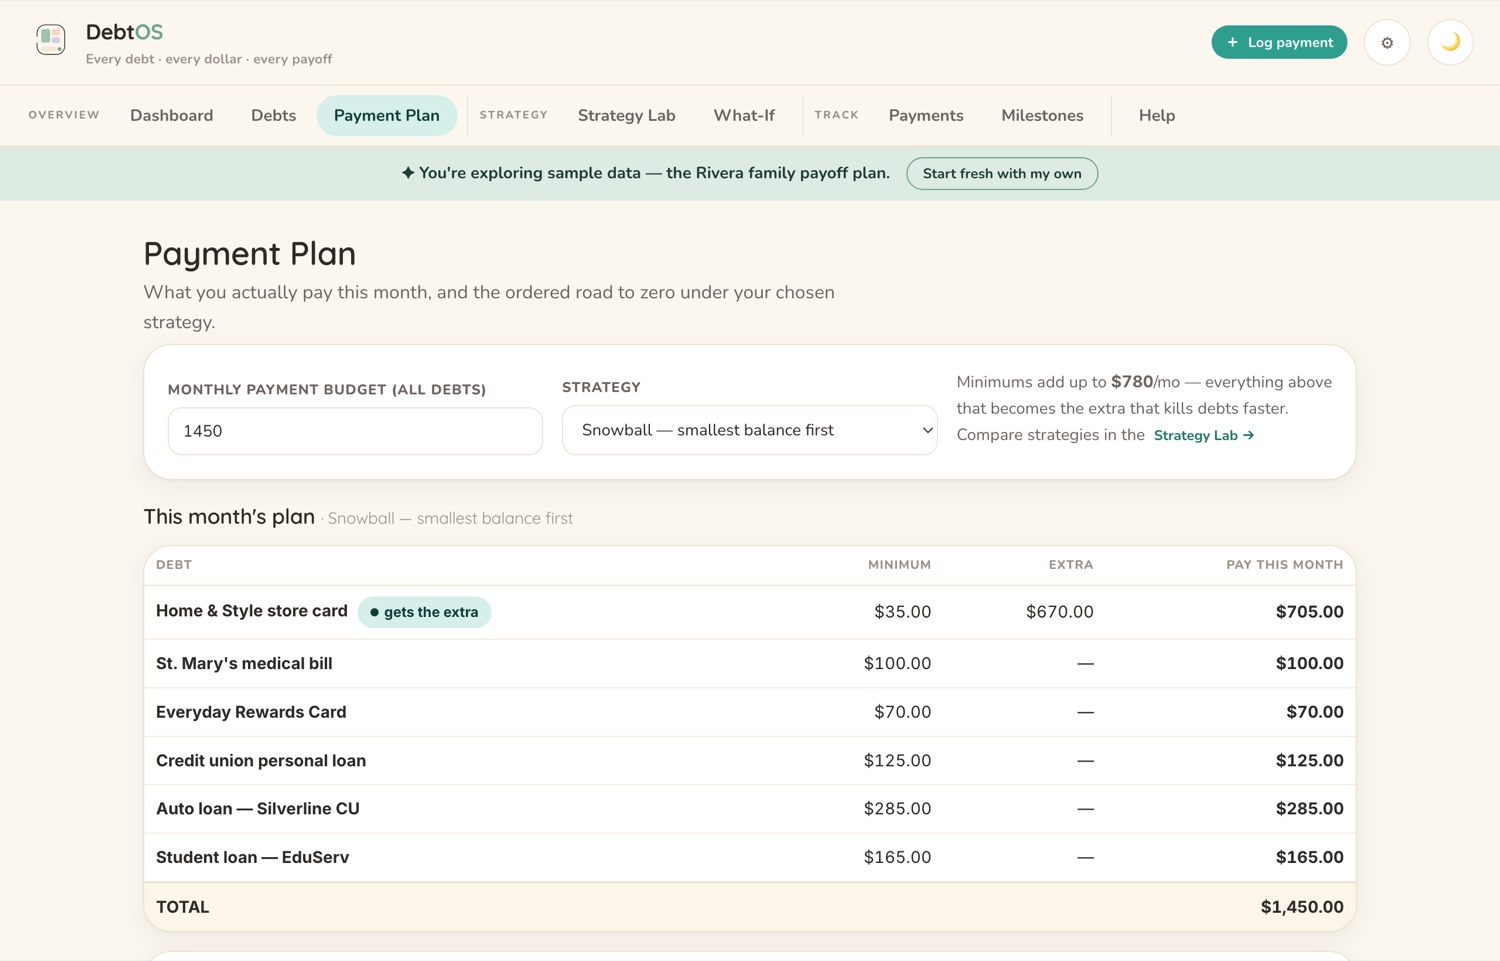Click the DEBT column header
This screenshot has height=961, width=1500.
point(174,565)
